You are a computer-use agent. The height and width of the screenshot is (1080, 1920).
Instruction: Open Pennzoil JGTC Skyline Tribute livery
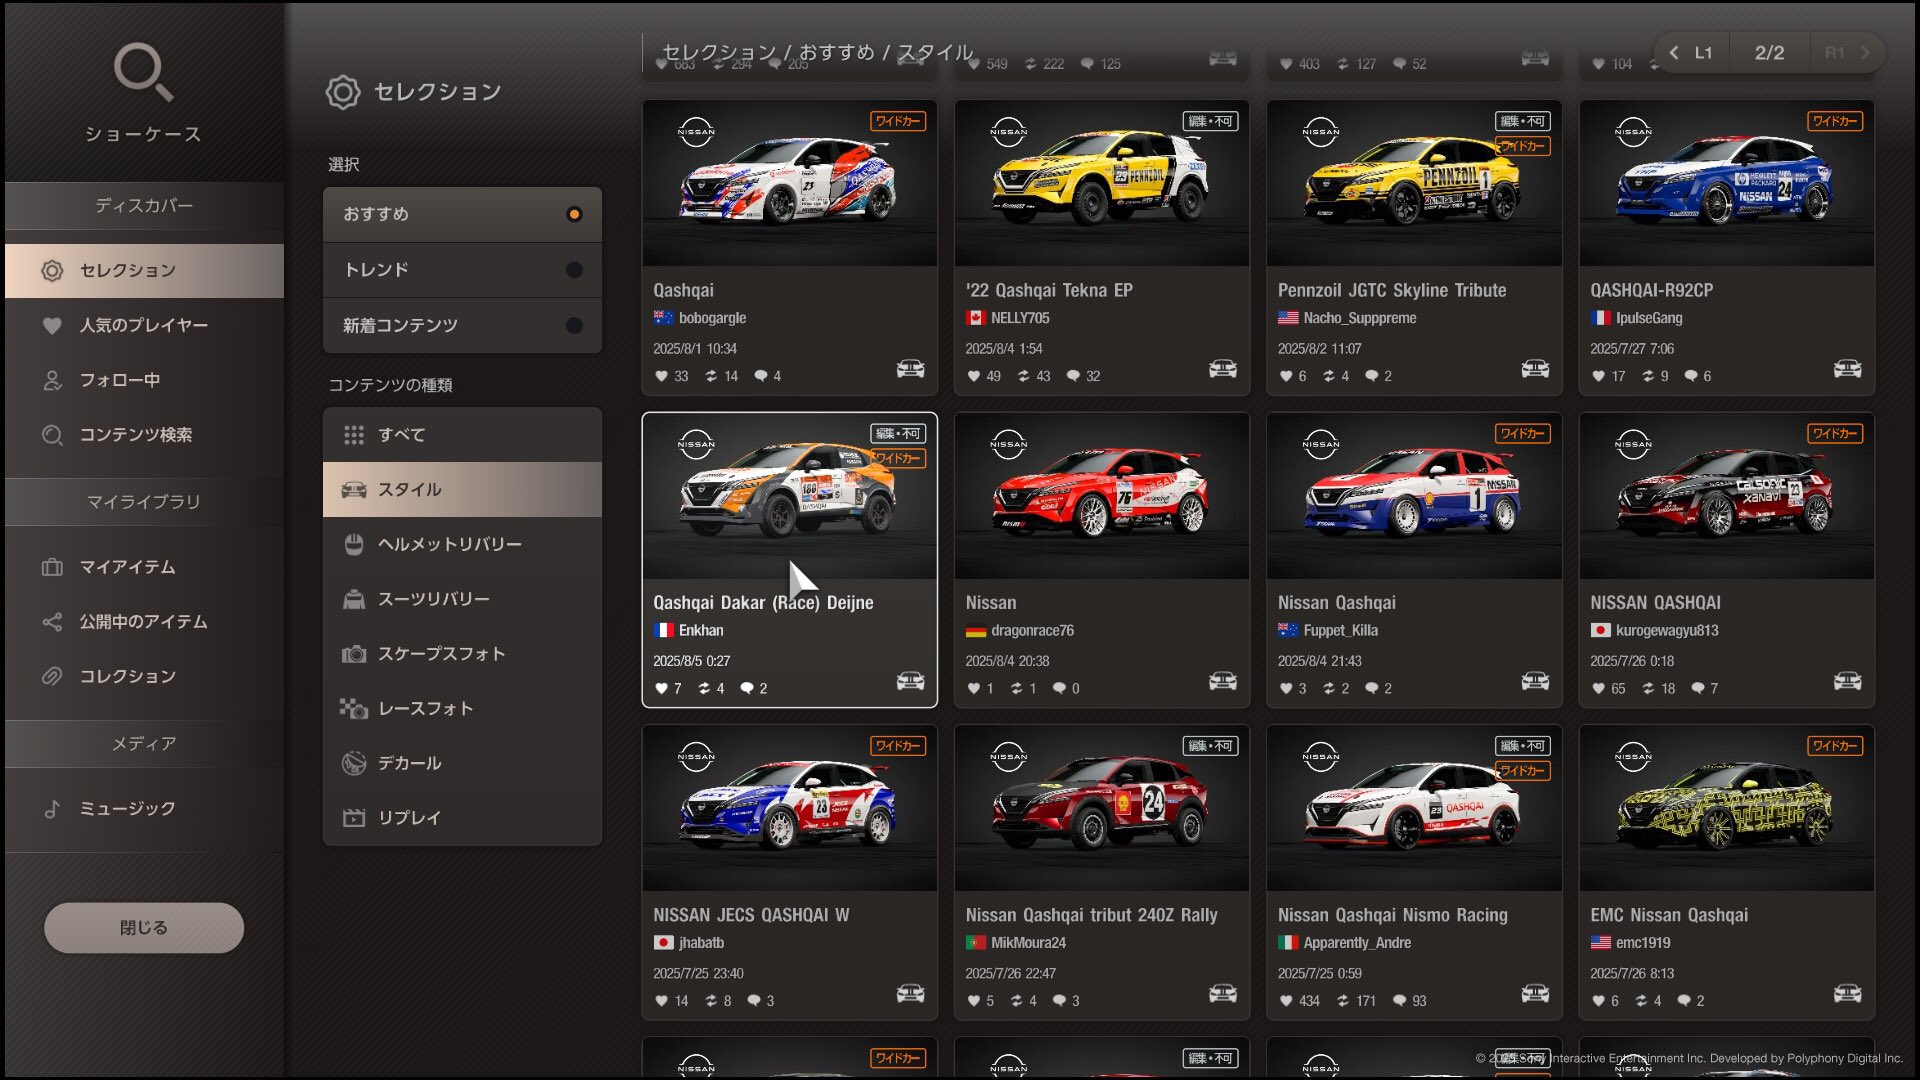tap(1413, 185)
